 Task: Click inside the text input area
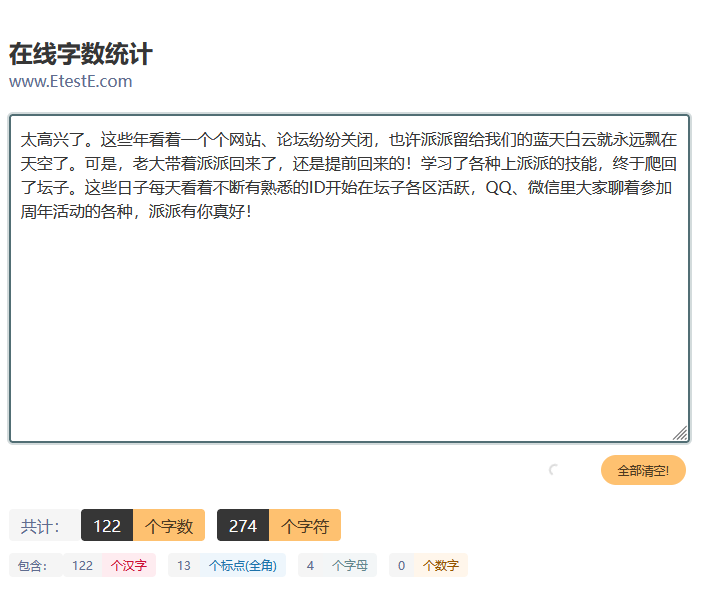coord(349,278)
